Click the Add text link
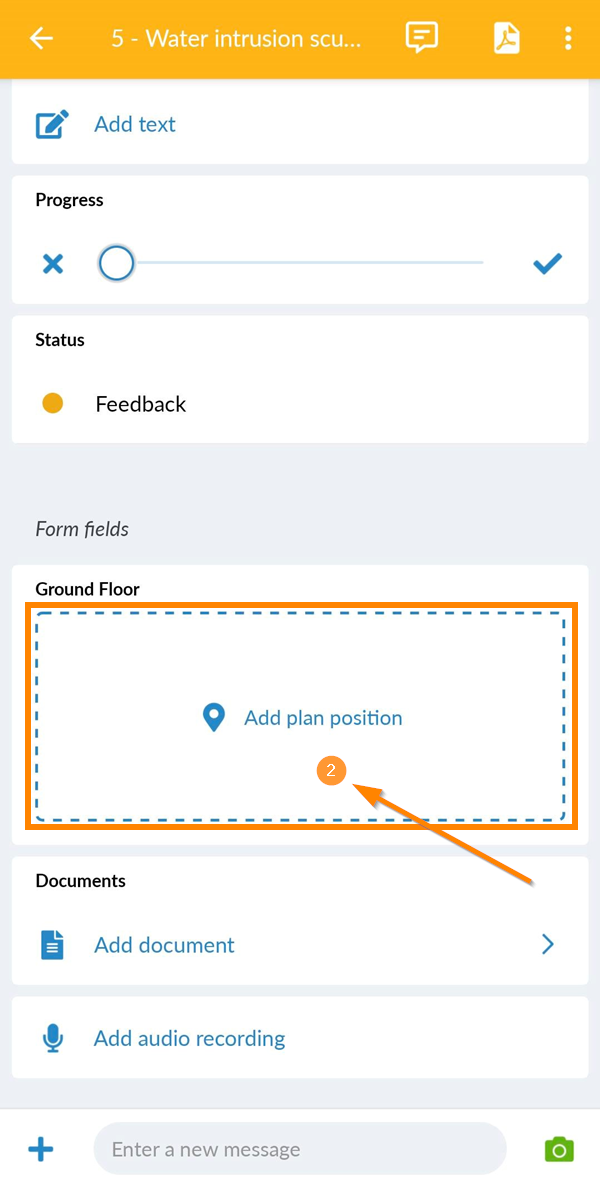 pyautogui.click(x=135, y=125)
